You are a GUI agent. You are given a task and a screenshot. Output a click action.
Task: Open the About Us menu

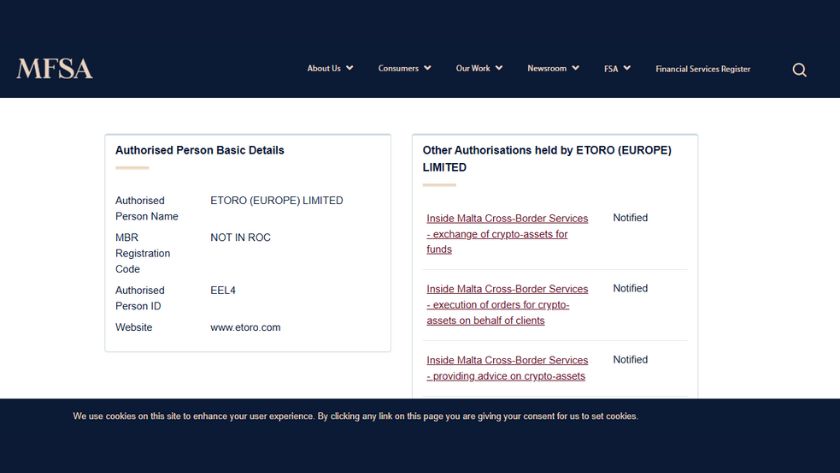coord(324,68)
